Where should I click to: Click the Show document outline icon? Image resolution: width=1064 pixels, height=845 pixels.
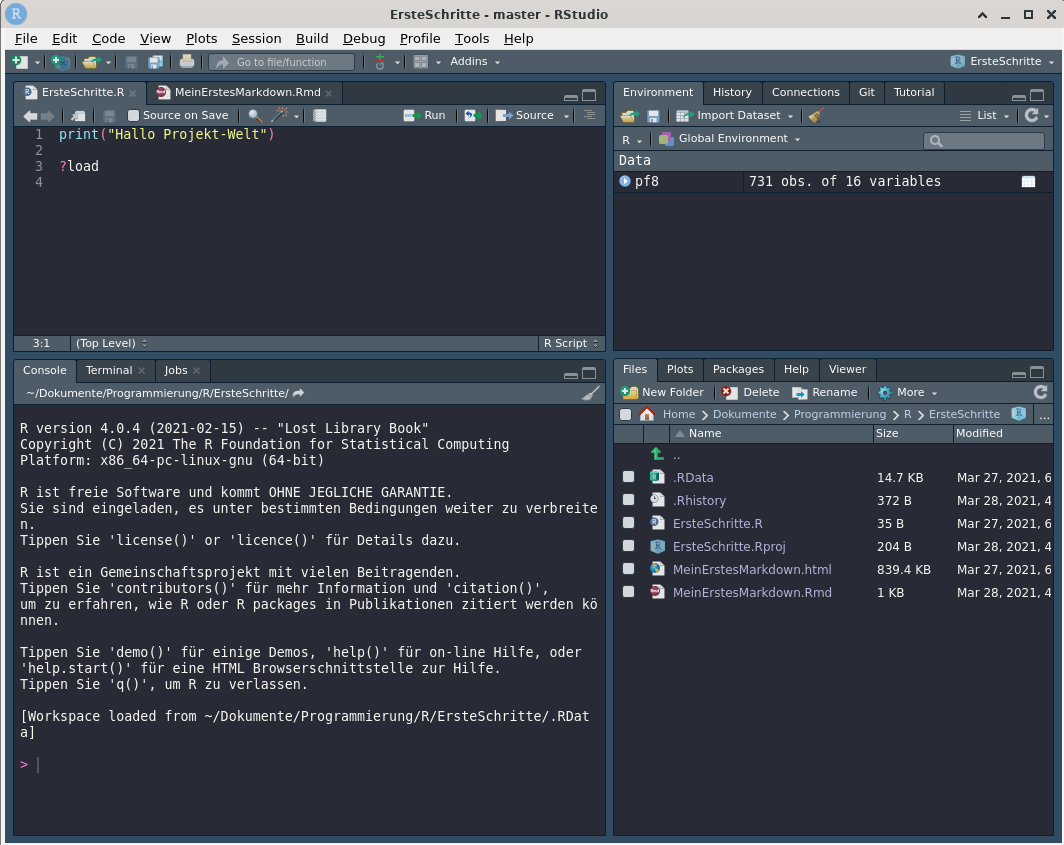(589, 115)
